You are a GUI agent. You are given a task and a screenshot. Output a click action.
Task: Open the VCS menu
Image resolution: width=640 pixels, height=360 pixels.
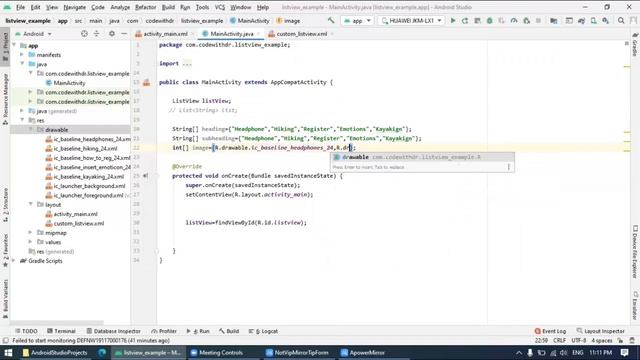click(x=220, y=7)
